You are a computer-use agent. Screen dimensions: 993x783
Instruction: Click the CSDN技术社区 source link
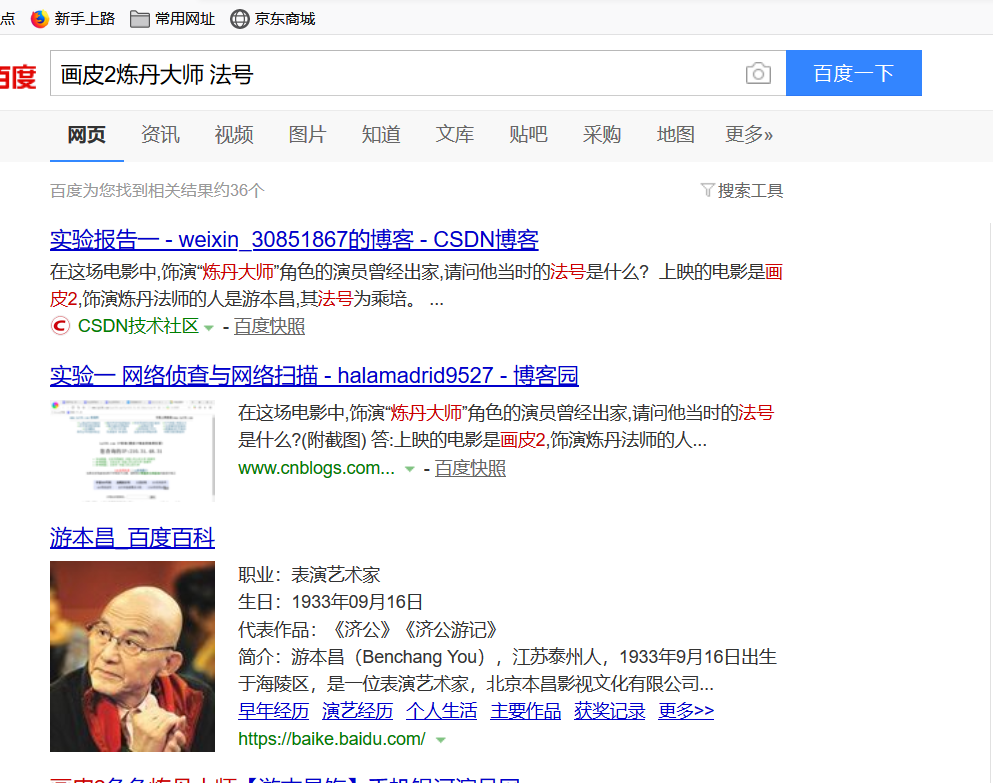coord(138,326)
